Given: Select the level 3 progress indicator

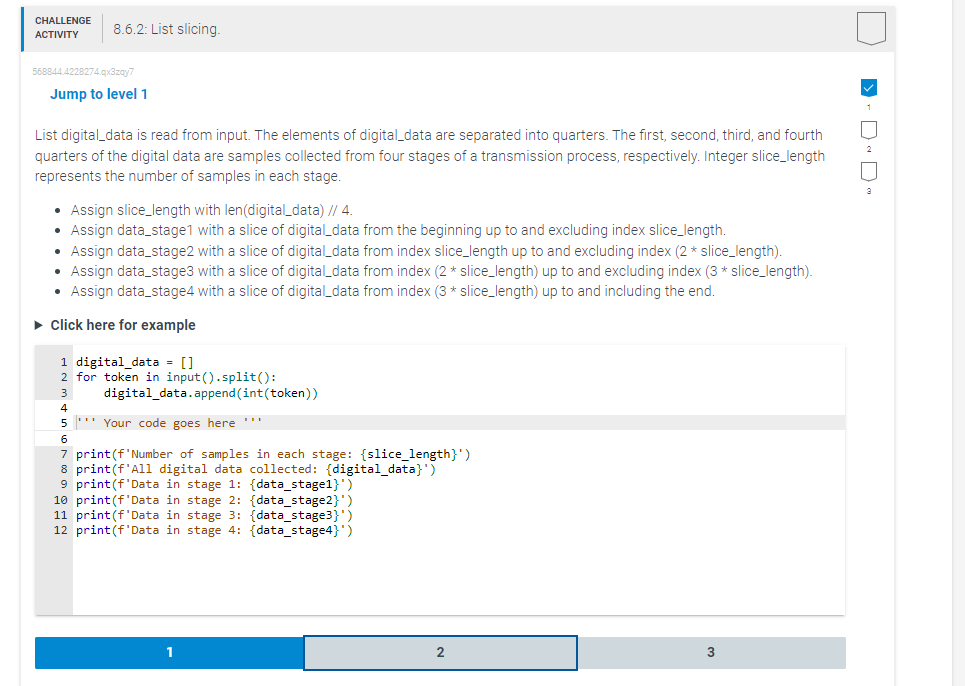Looking at the screenshot, I should 868,172.
